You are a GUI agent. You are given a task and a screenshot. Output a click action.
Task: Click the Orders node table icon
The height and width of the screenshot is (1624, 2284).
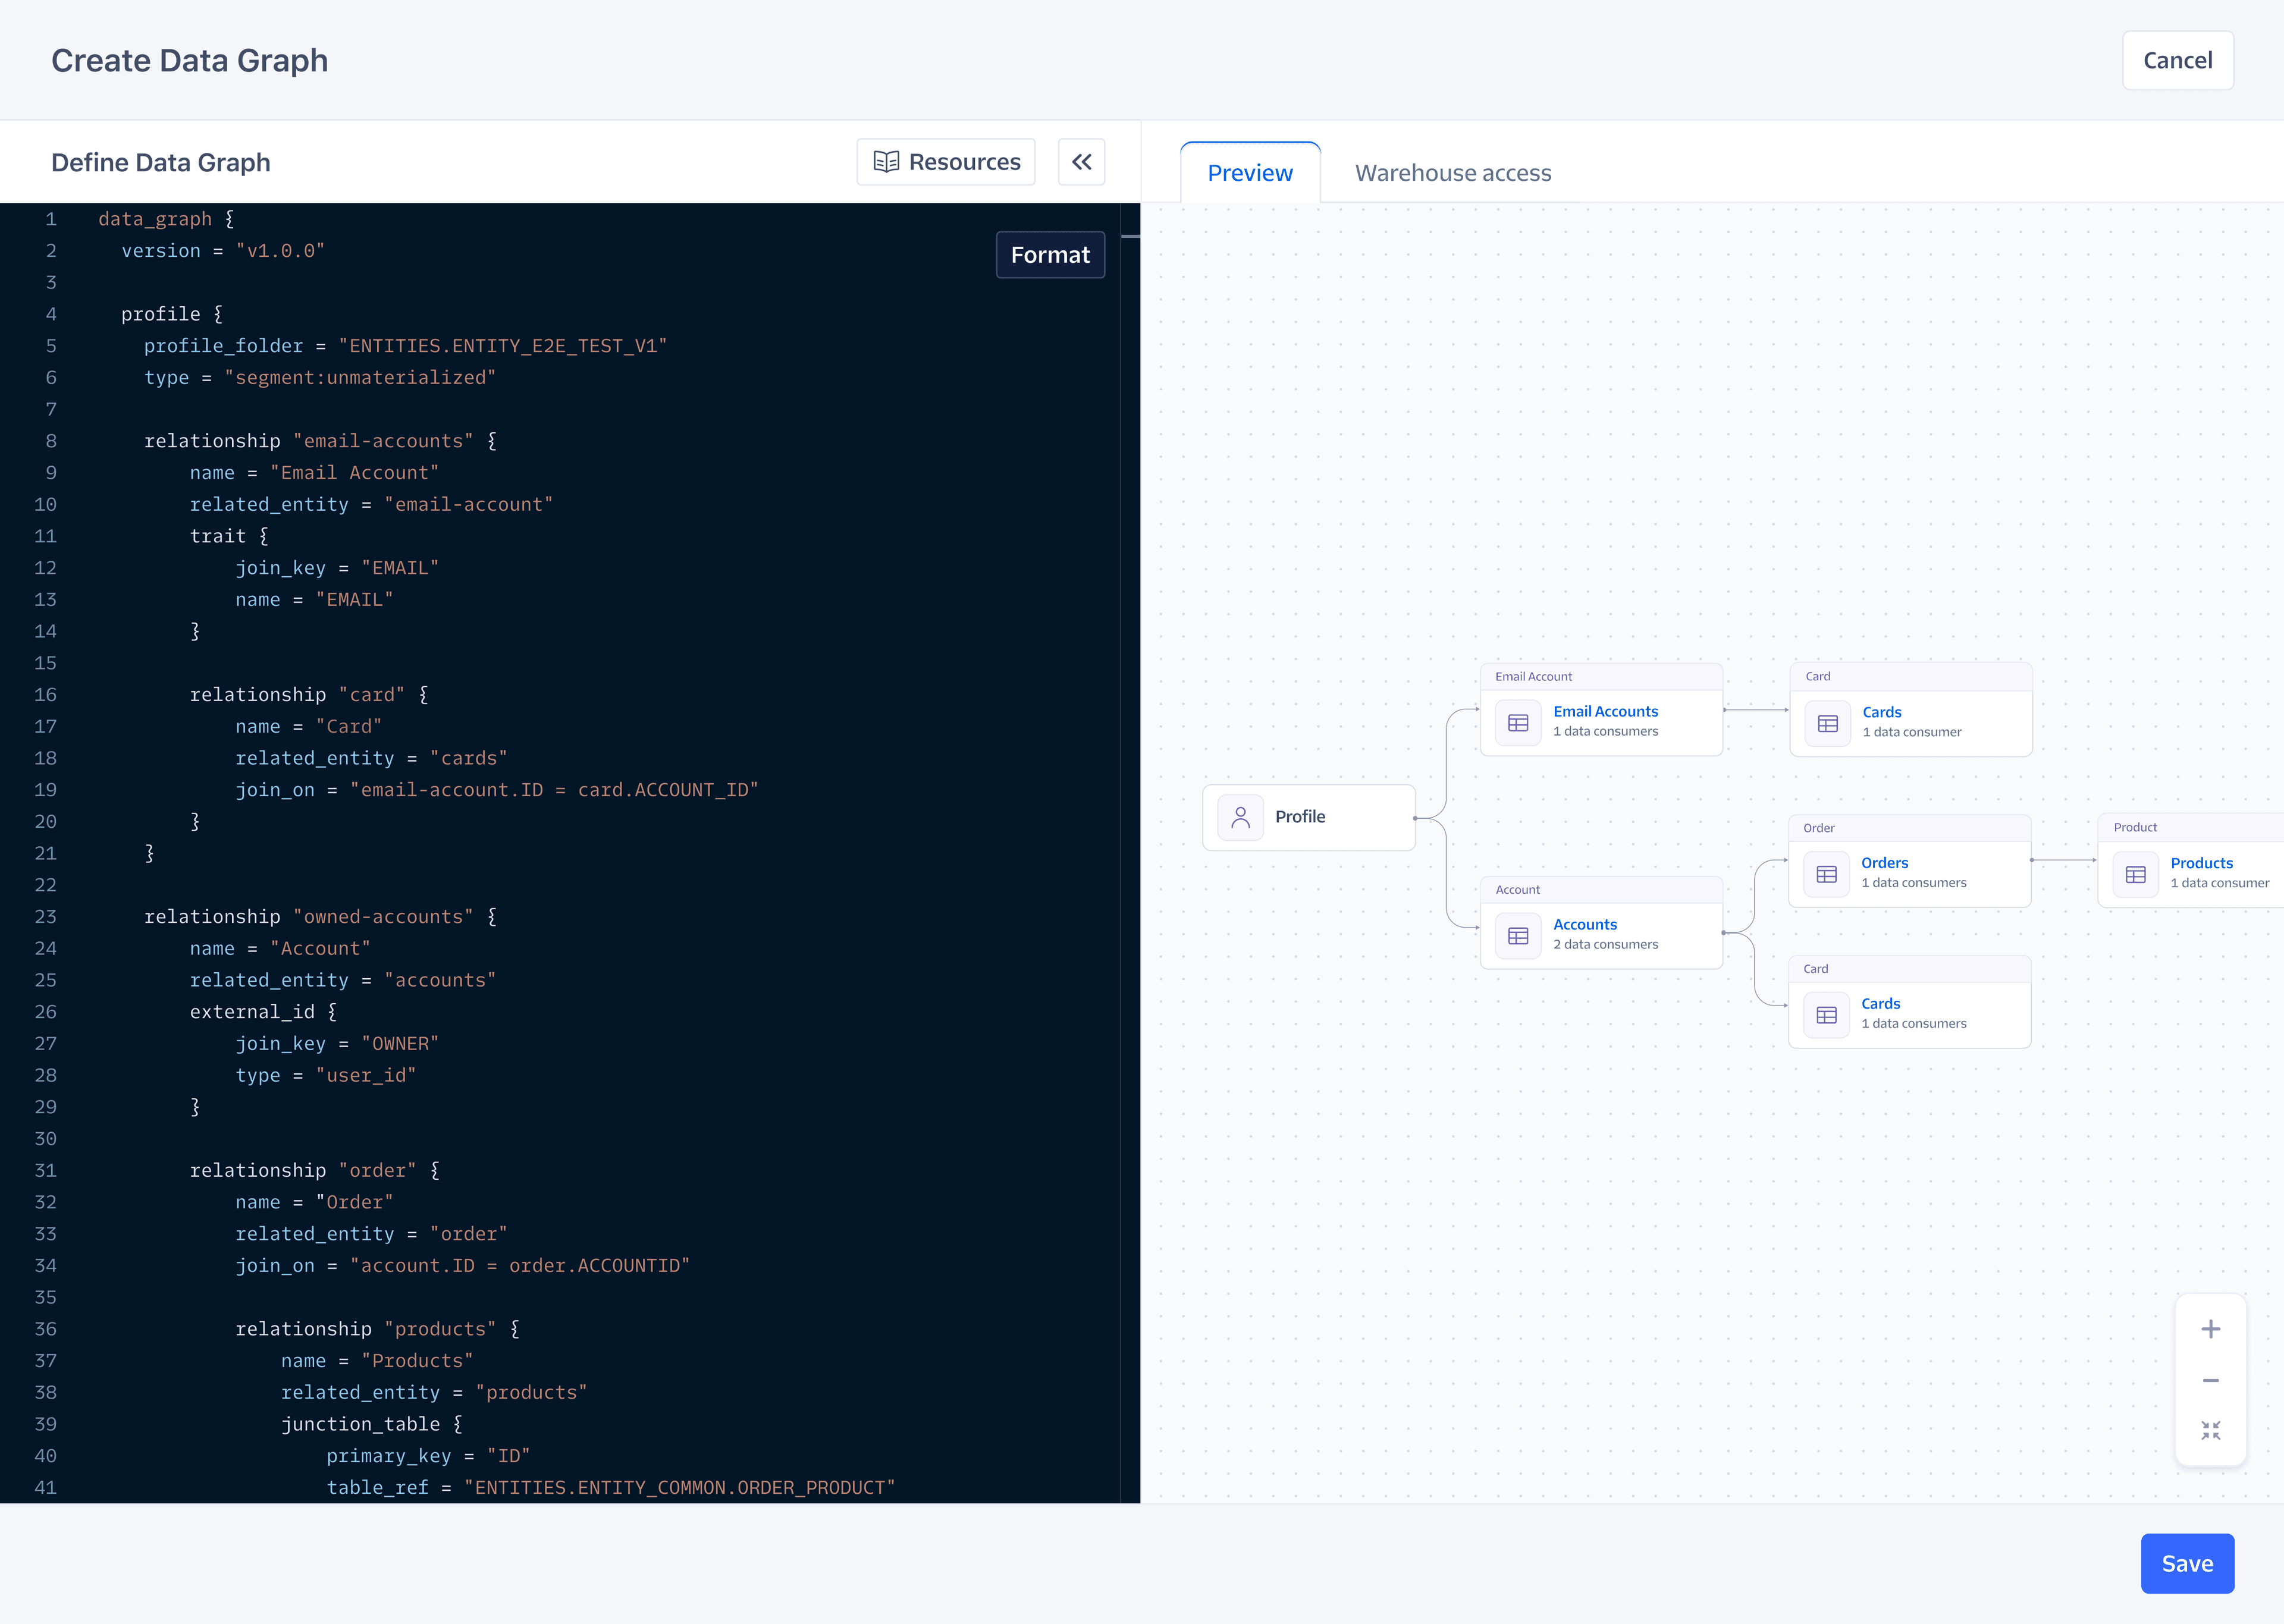pos(1826,874)
